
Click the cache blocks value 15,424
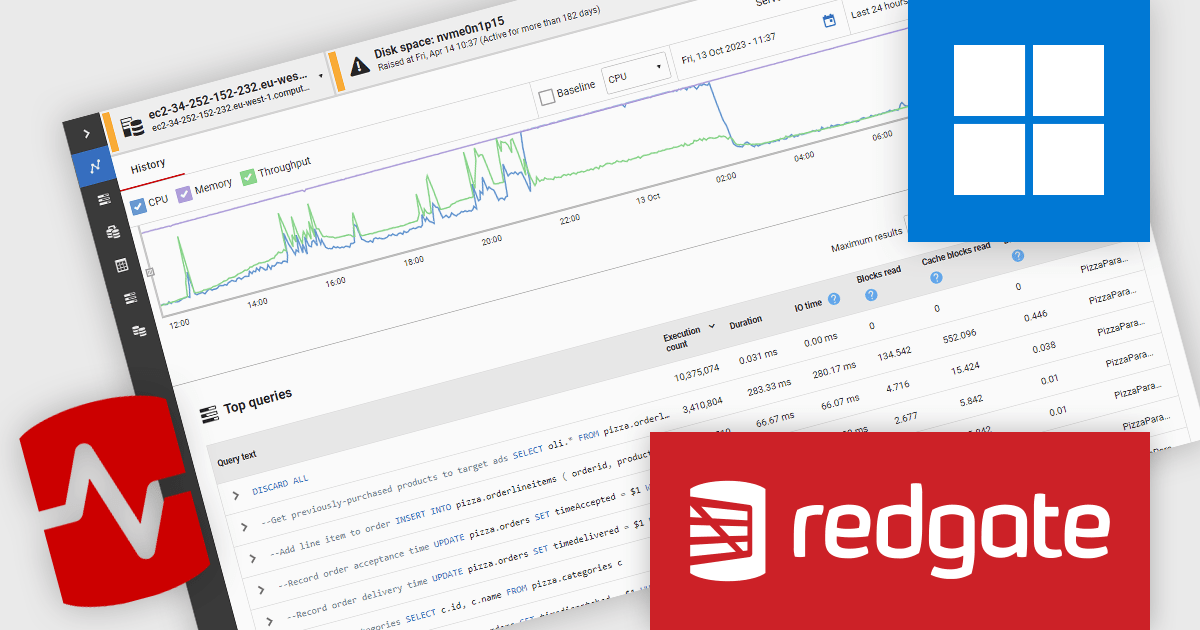tap(967, 369)
